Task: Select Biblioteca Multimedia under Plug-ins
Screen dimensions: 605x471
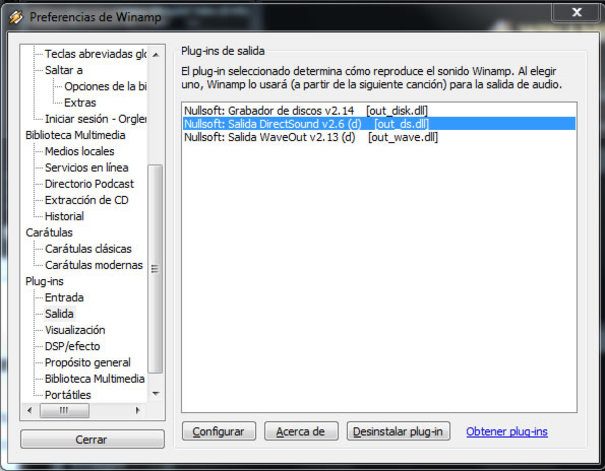Action: tap(95, 378)
